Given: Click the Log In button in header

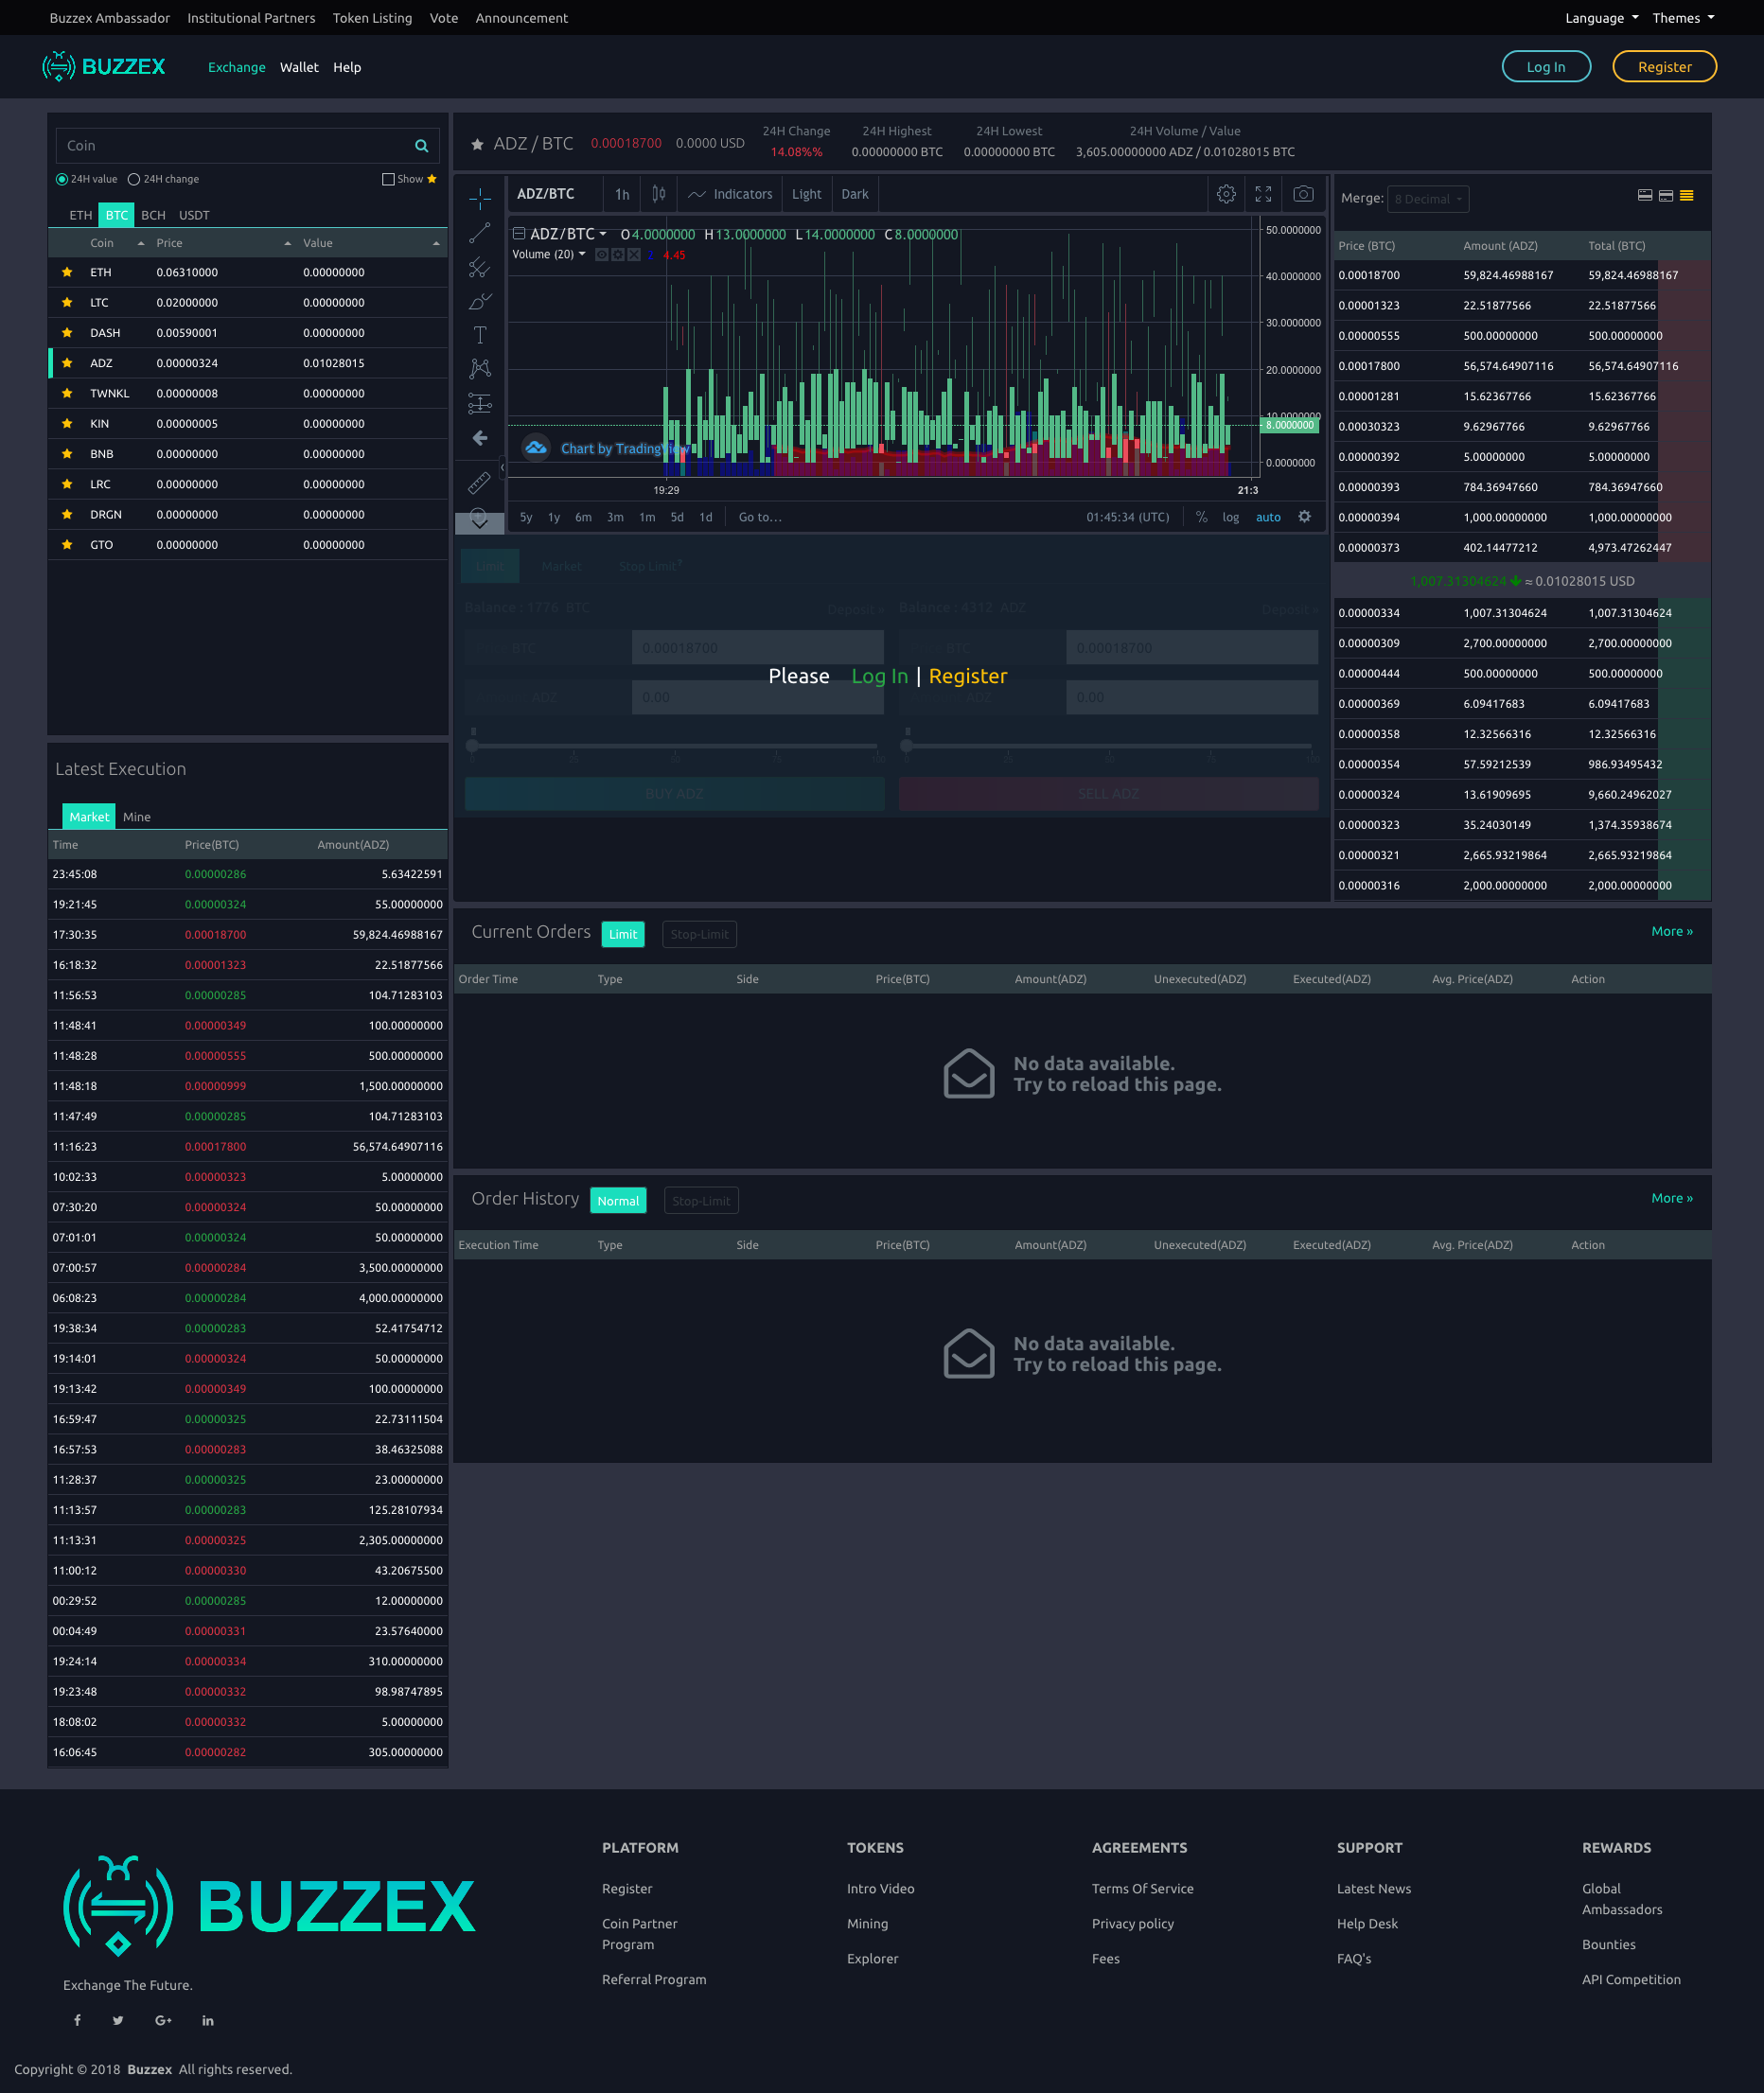Looking at the screenshot, I should [x=1546, y=66].
